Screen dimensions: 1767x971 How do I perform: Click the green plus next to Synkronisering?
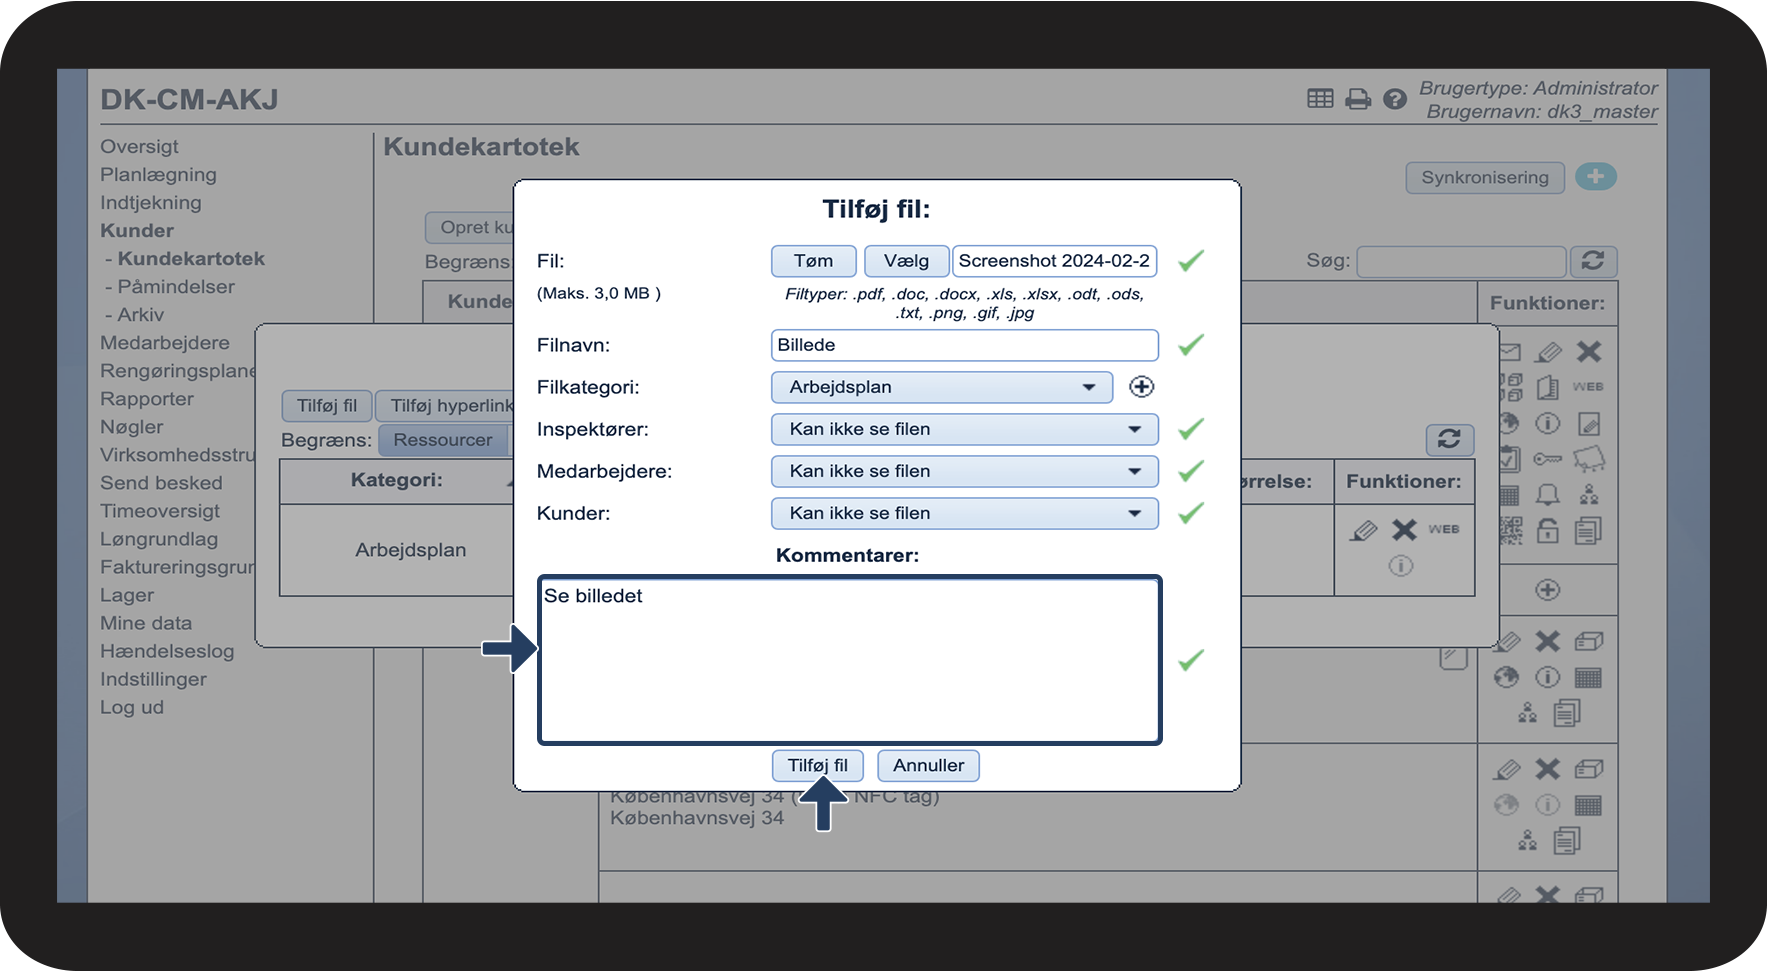click(x=1595, y=177)
